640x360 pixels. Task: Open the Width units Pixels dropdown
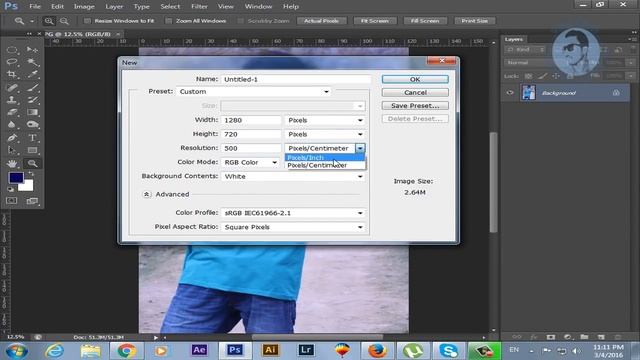pyautogui.click(x=324, y=120)
